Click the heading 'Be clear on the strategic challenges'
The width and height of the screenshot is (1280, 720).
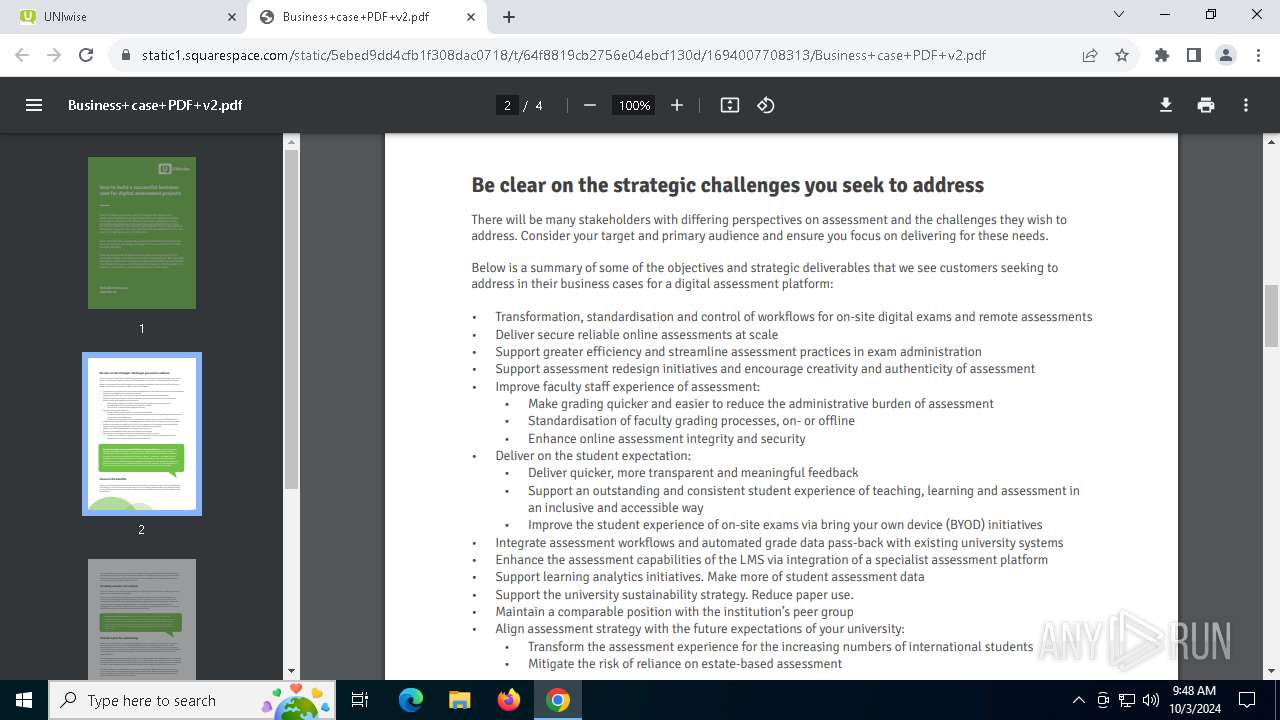tap(728, 185)
